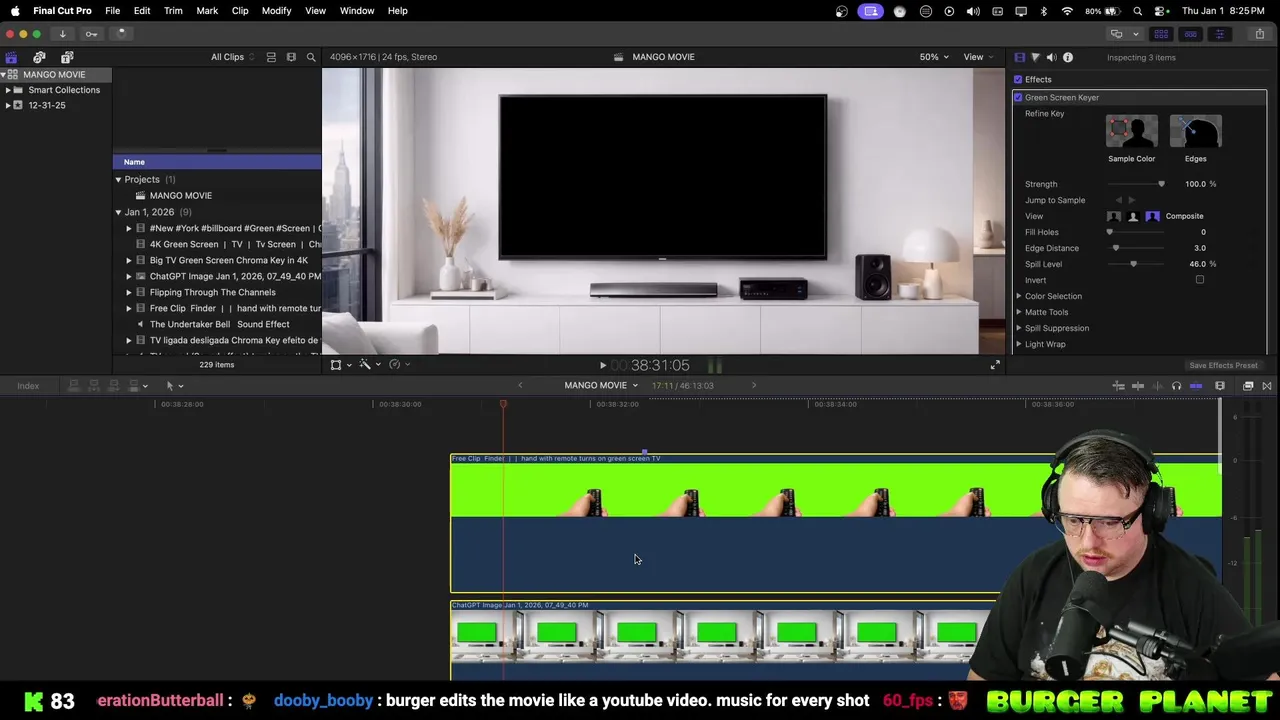Open clip appearance options in timeline

click(x=1220, y=386)
